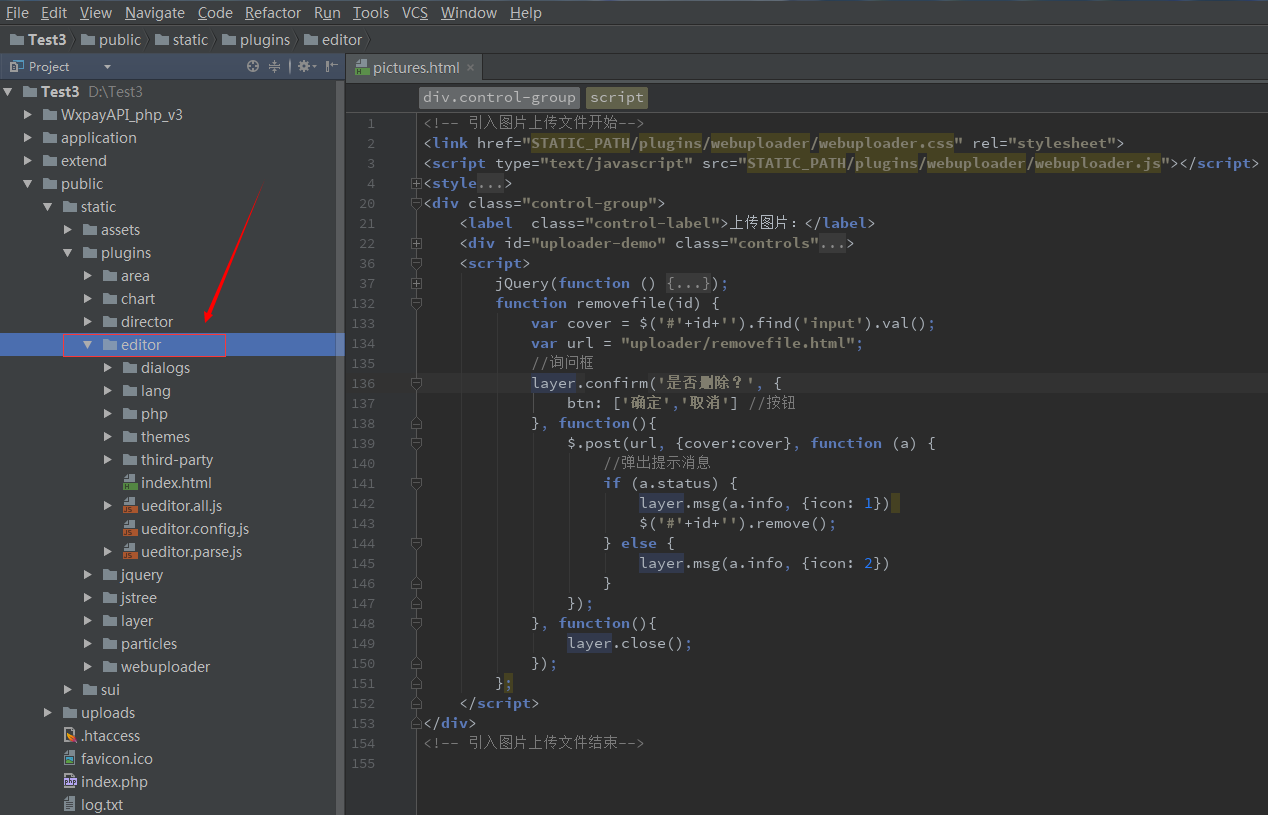Viewport: 1268px width, 815px height.
Task: Click the Collapse All icon in Project panel
Action: [x=274, y=66]
